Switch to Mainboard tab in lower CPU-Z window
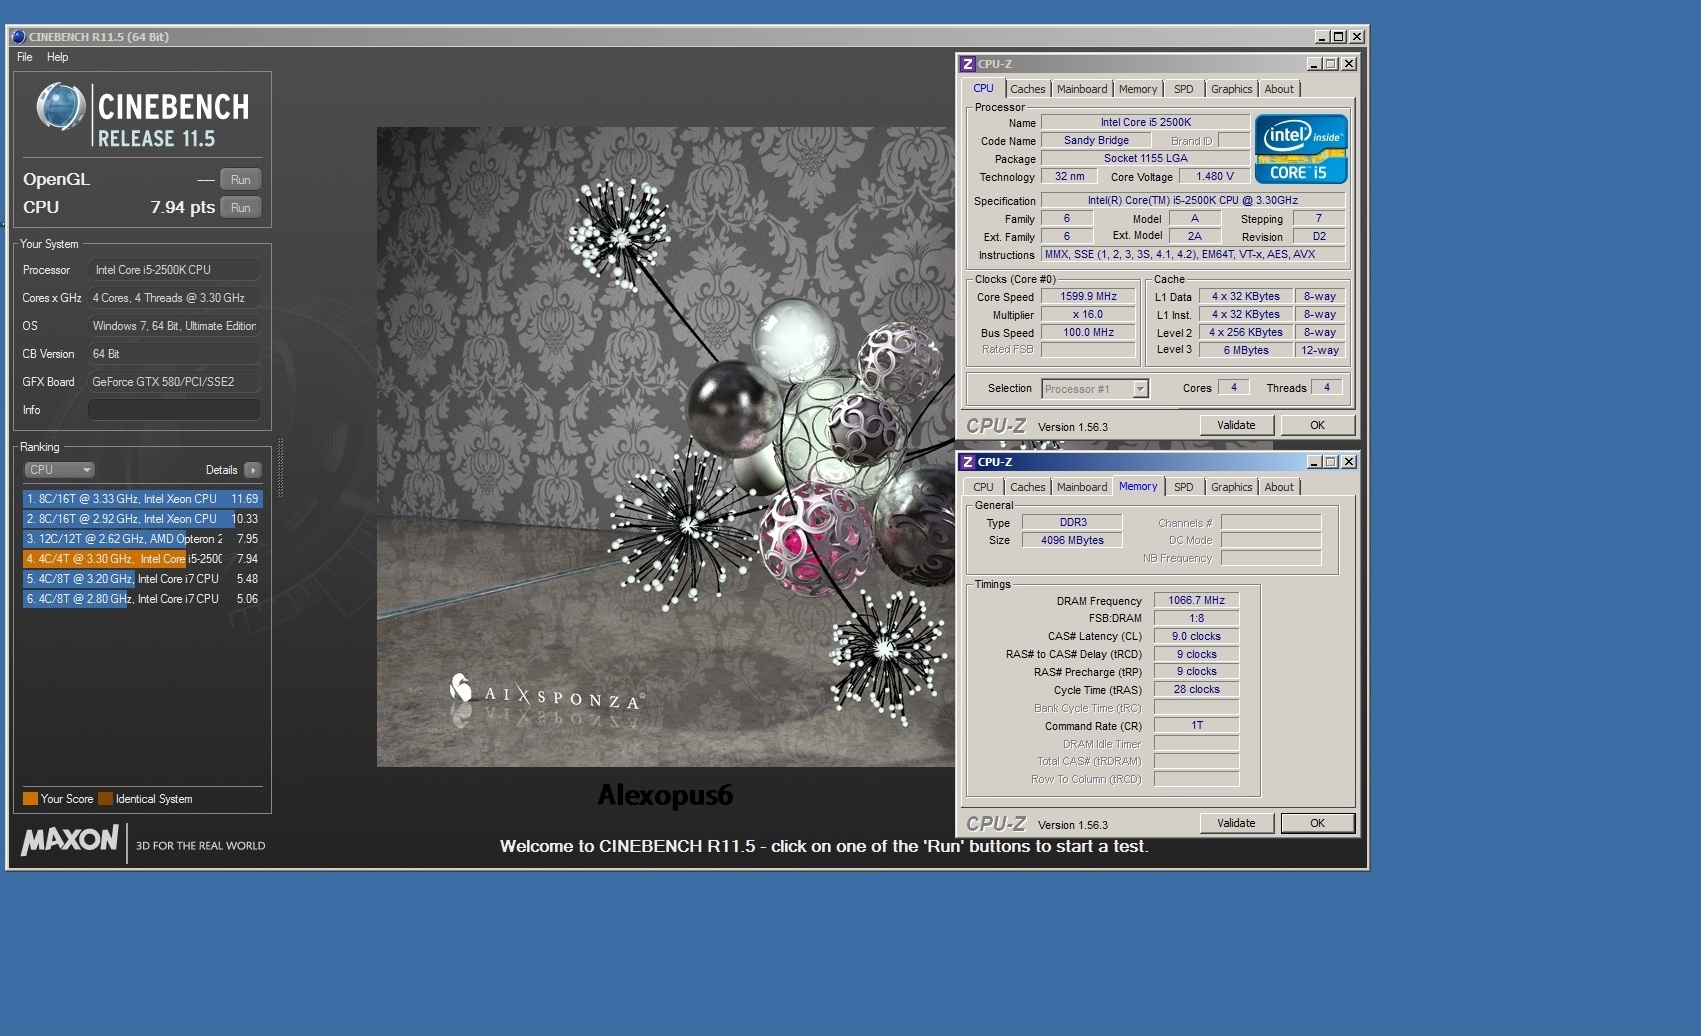1701x1036 pixels. [1082, 487]
